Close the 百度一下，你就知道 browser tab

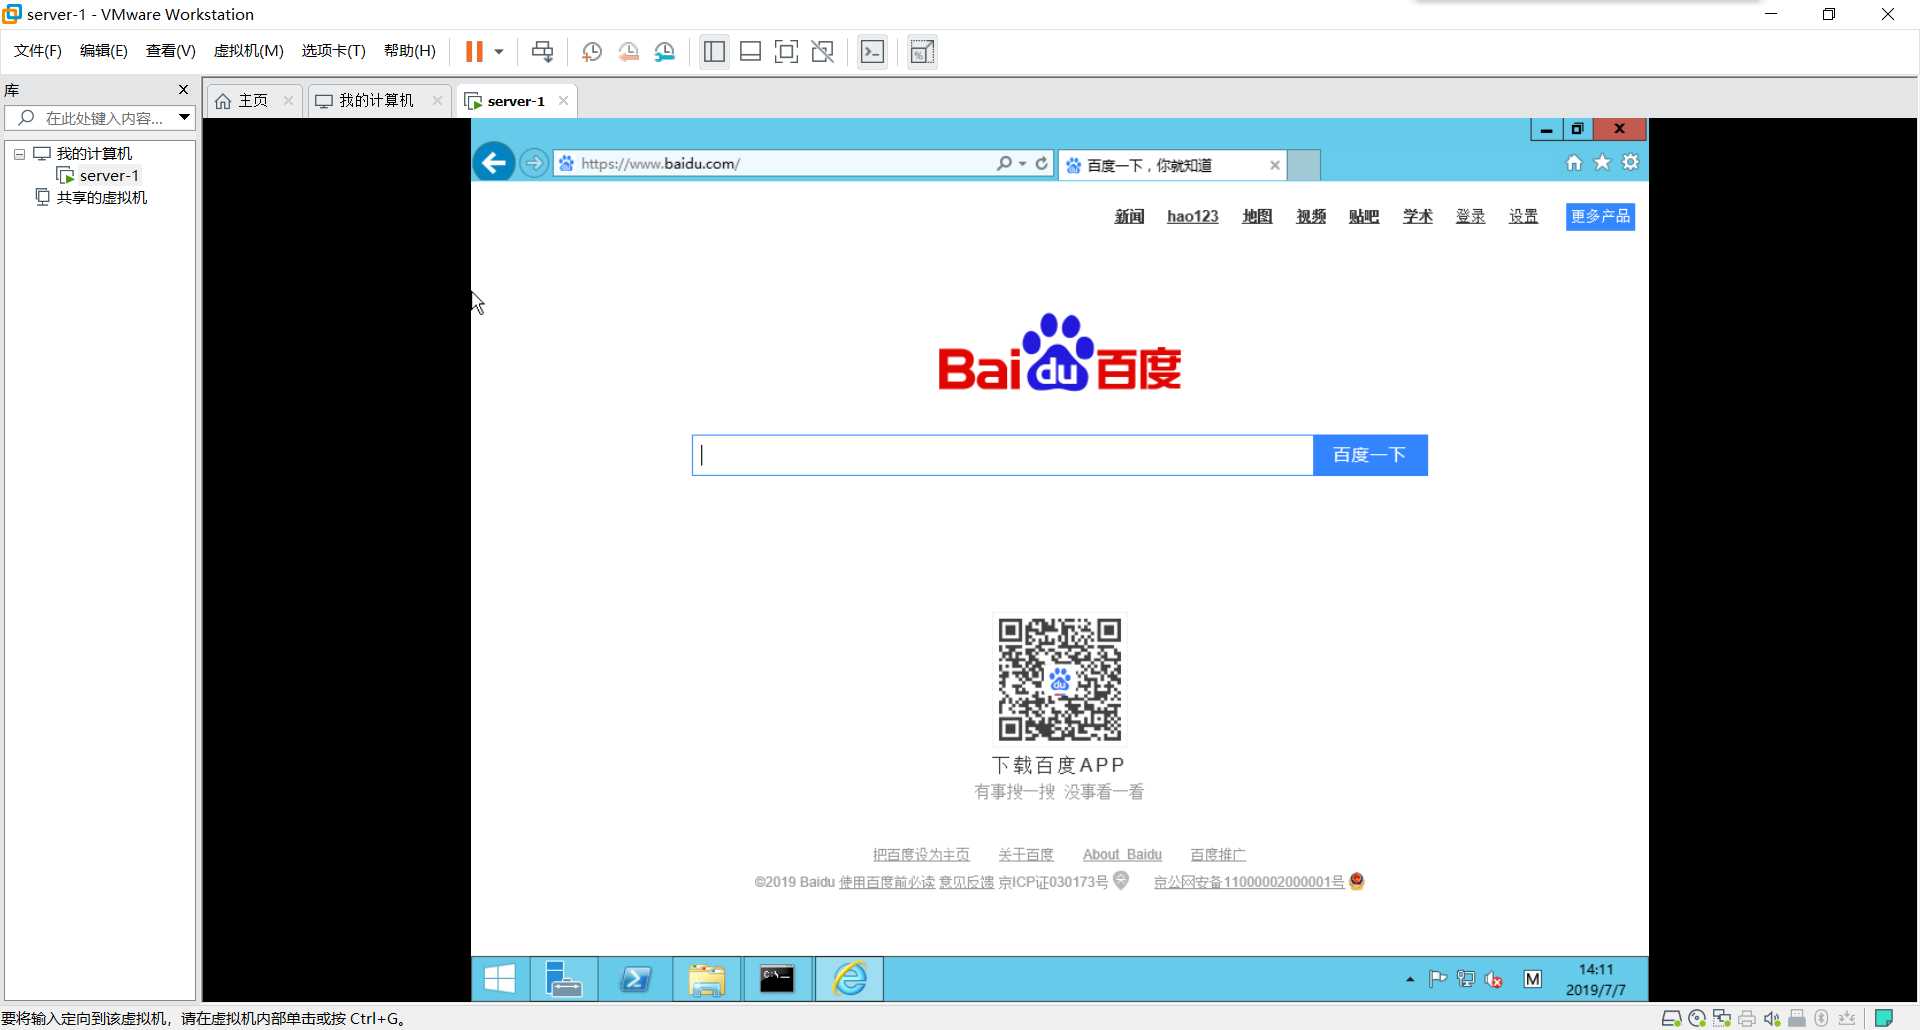1275,166
